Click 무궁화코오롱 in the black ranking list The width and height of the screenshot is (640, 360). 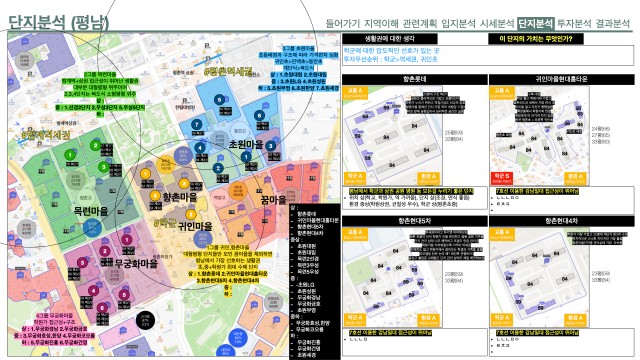click(310, 329)
